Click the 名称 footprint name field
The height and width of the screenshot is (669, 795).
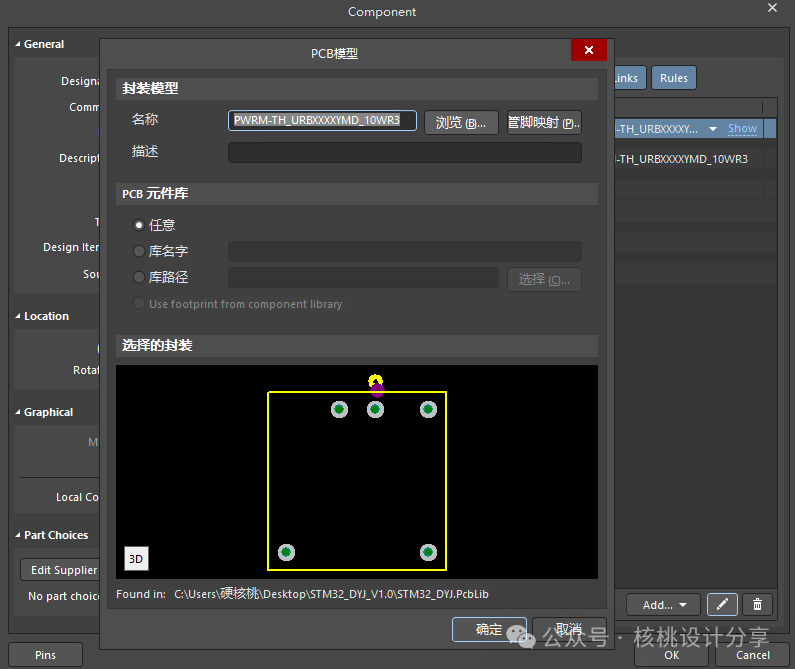(x=323, y=121)
